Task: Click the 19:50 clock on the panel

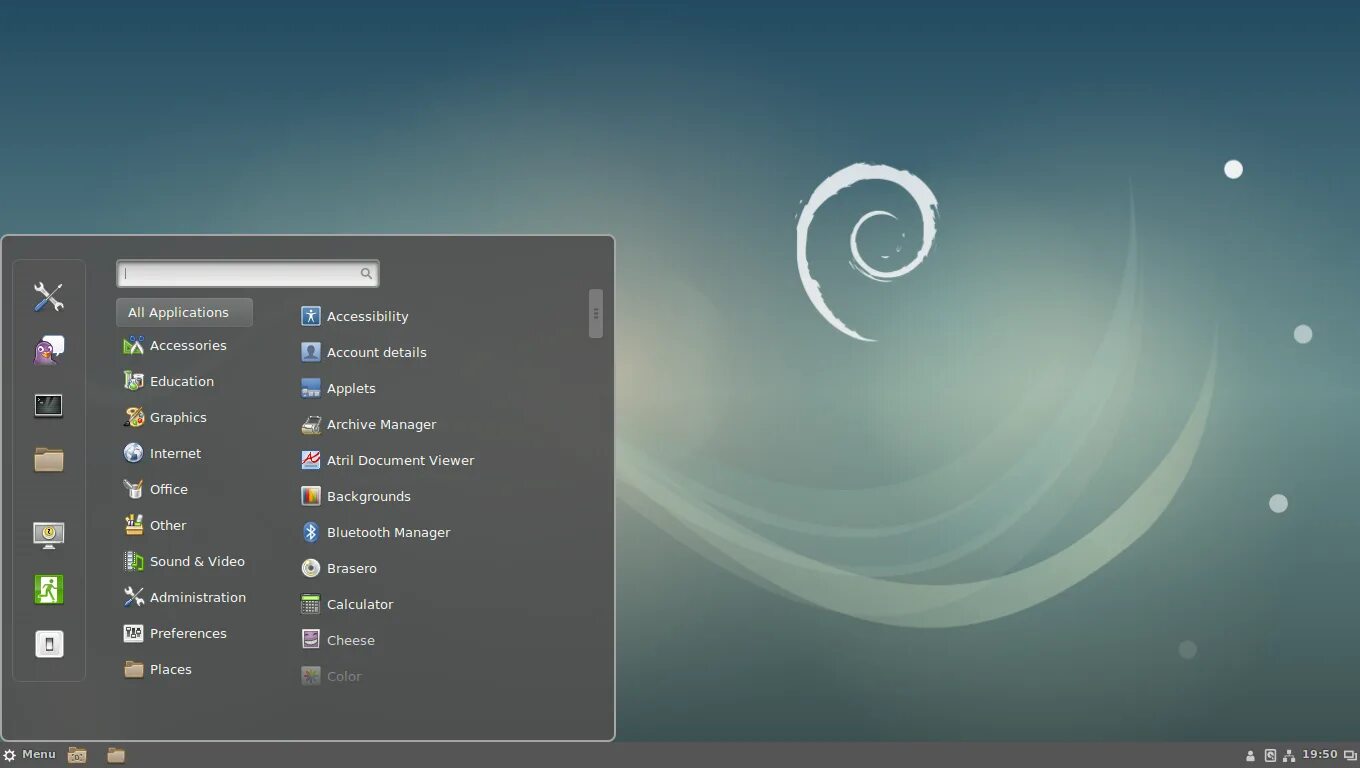Action: [x=1320, y=755]
